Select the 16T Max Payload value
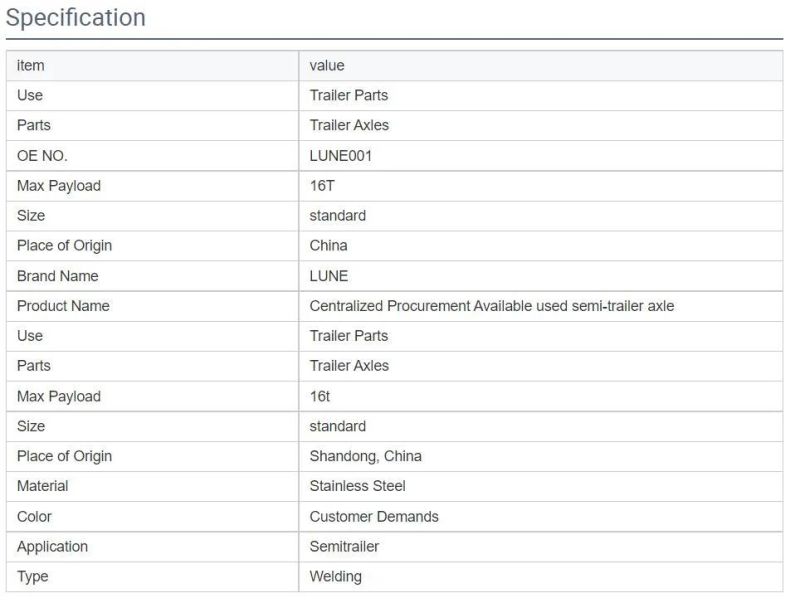 click(322, 186)
